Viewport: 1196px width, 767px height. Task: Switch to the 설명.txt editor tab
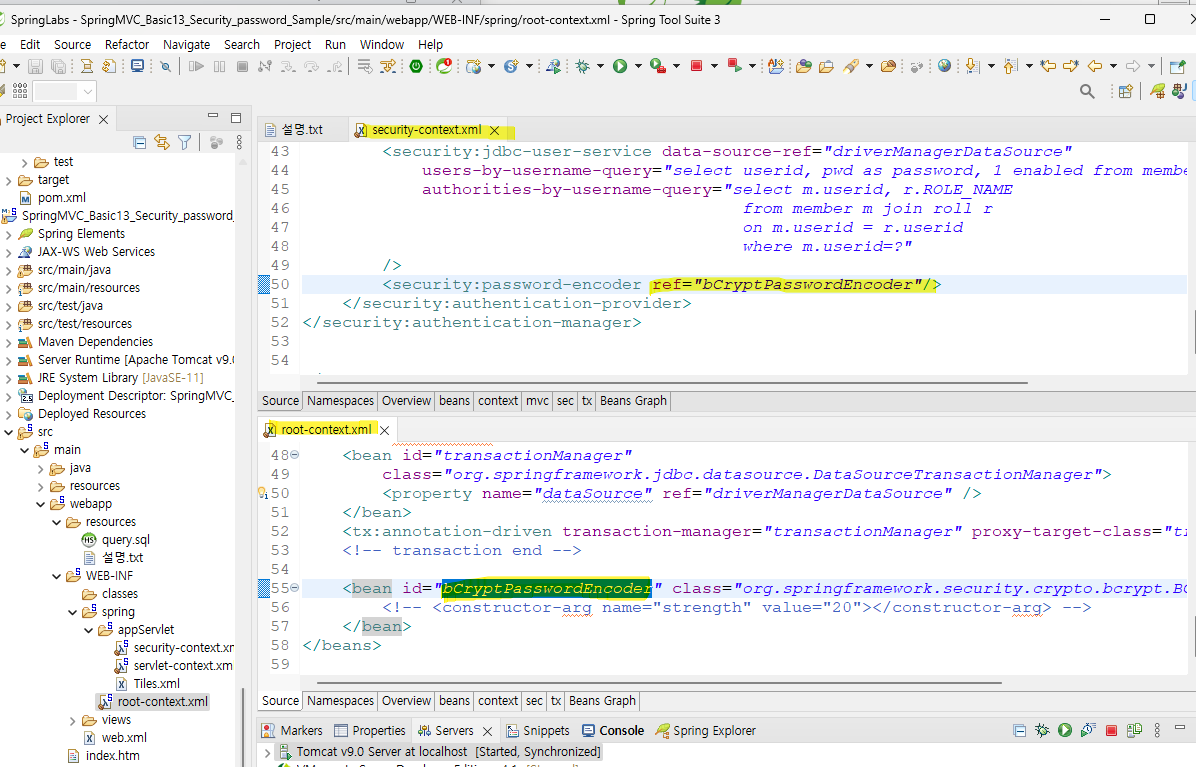pyautogui.click(x=302, y=130)
